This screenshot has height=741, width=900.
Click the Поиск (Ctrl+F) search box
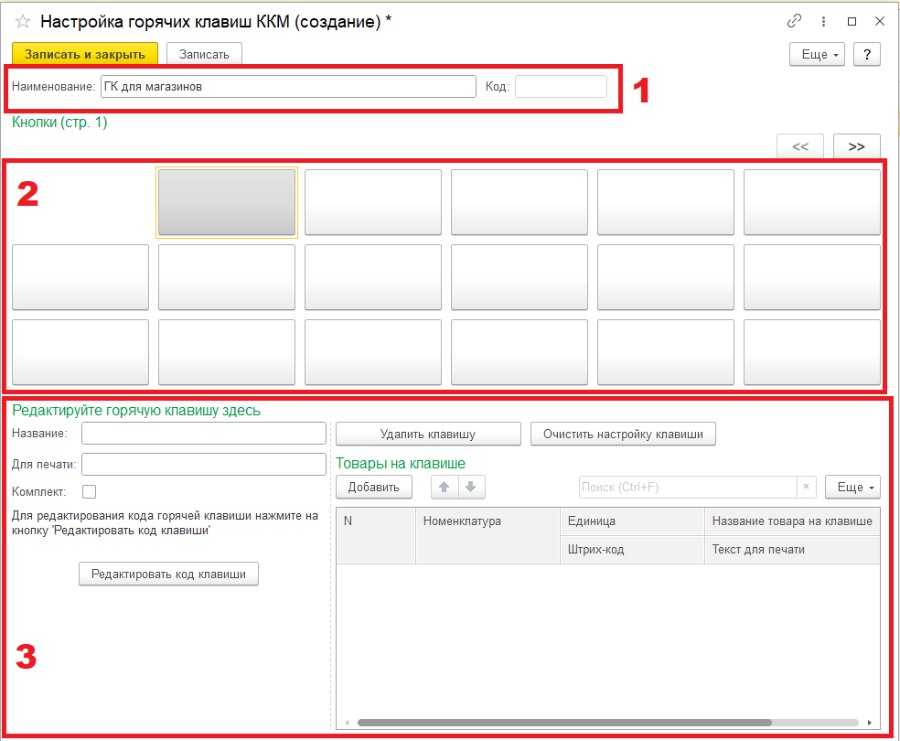pyautogui.click(x=688, y=487)
